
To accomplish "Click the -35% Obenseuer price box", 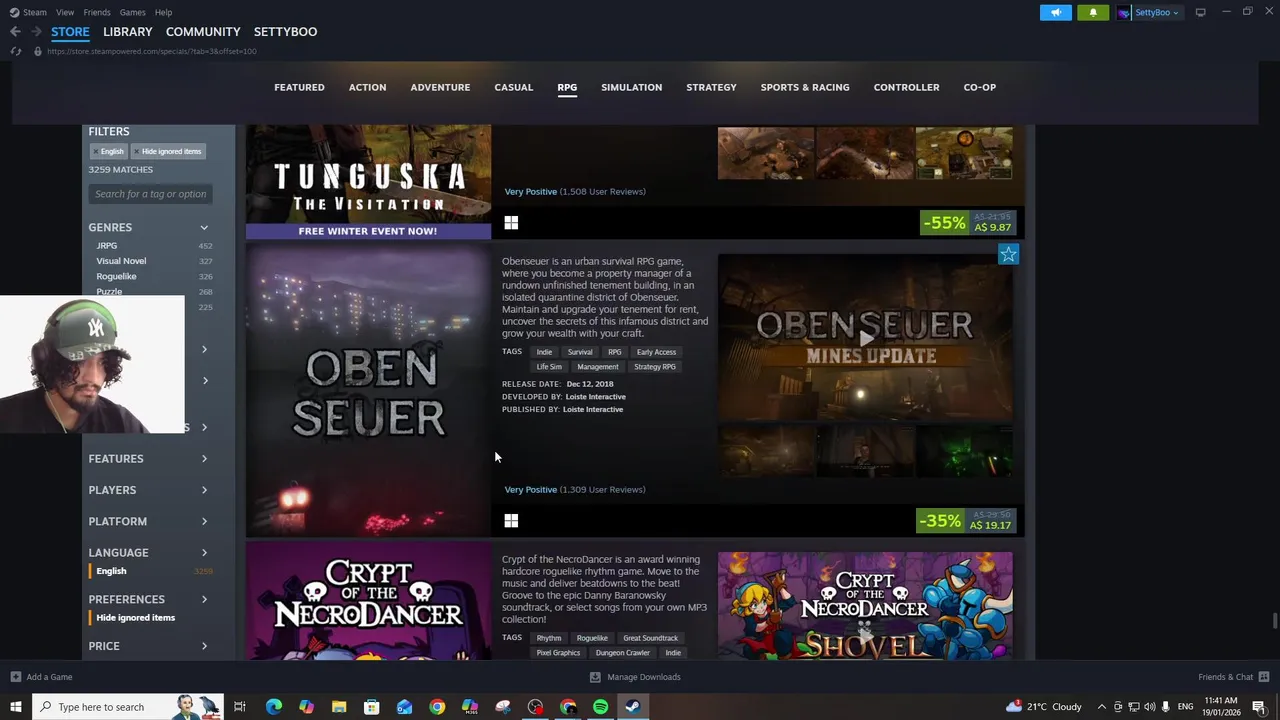I will tap(967, 521).
